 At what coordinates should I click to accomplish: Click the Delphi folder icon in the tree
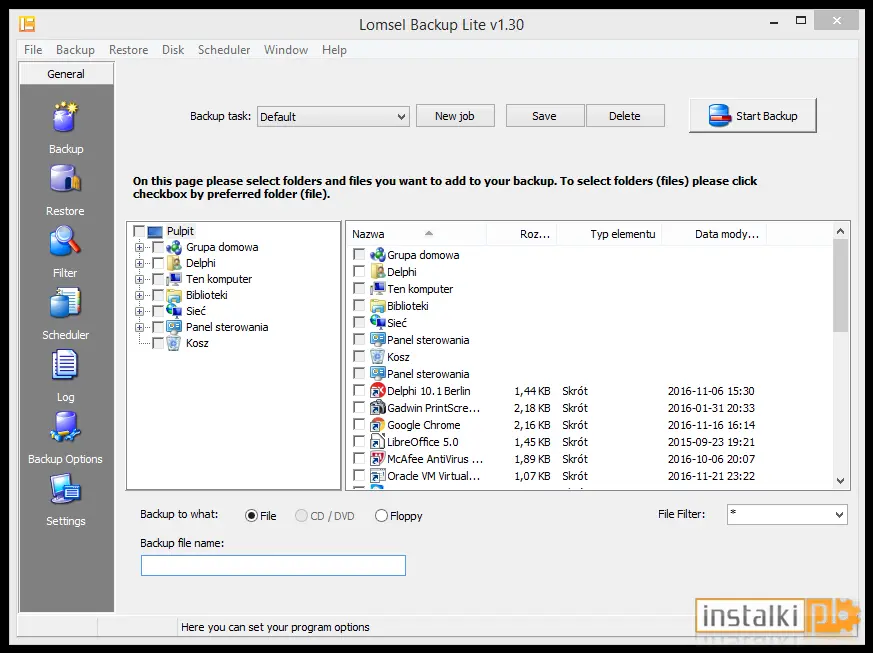174,263
